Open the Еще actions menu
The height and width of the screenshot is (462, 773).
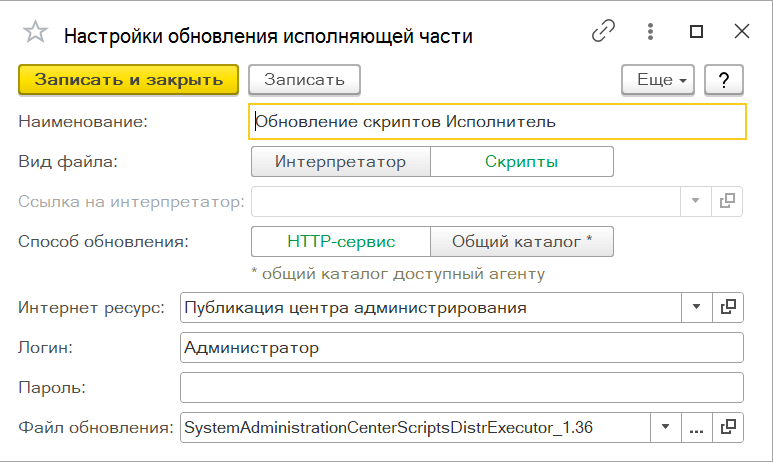(x=658, y=79)
